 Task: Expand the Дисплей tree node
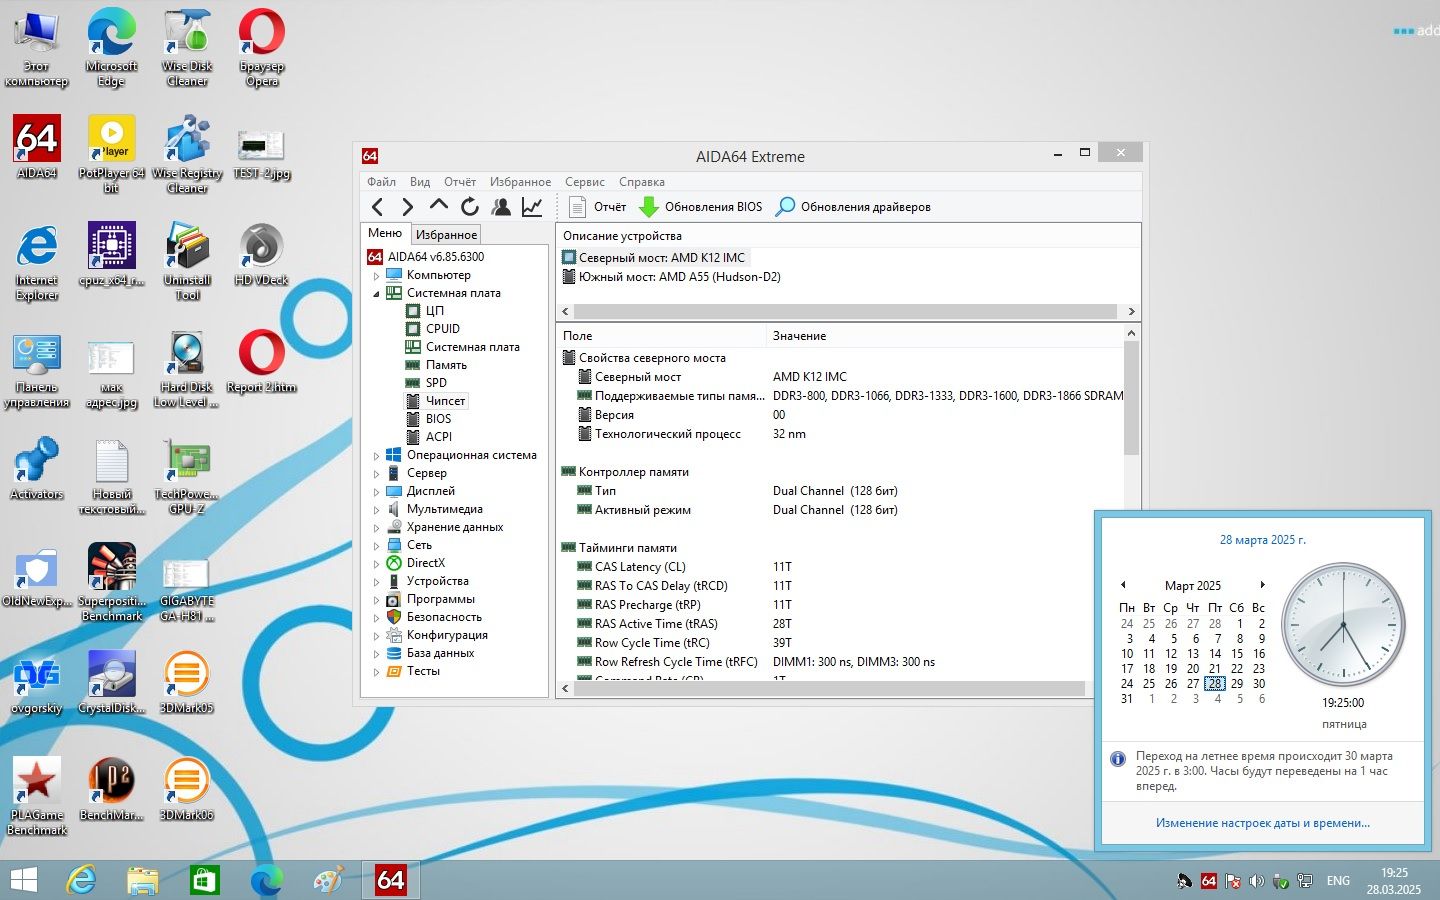377,492
